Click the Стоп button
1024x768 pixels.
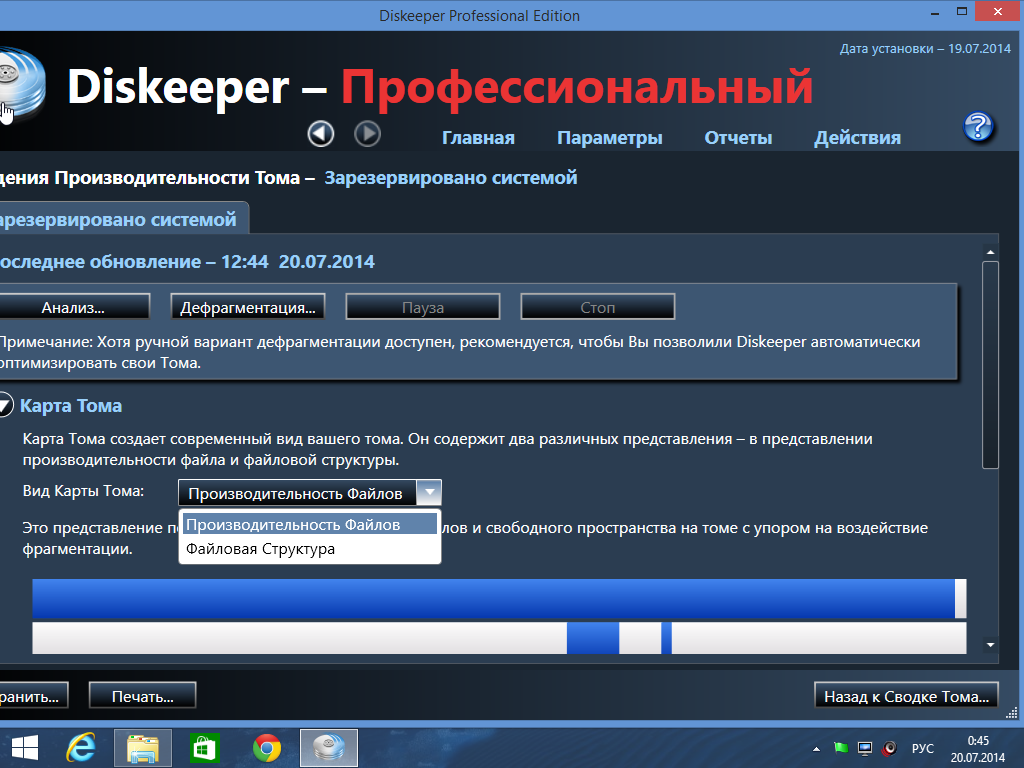(x=598, y=307)
